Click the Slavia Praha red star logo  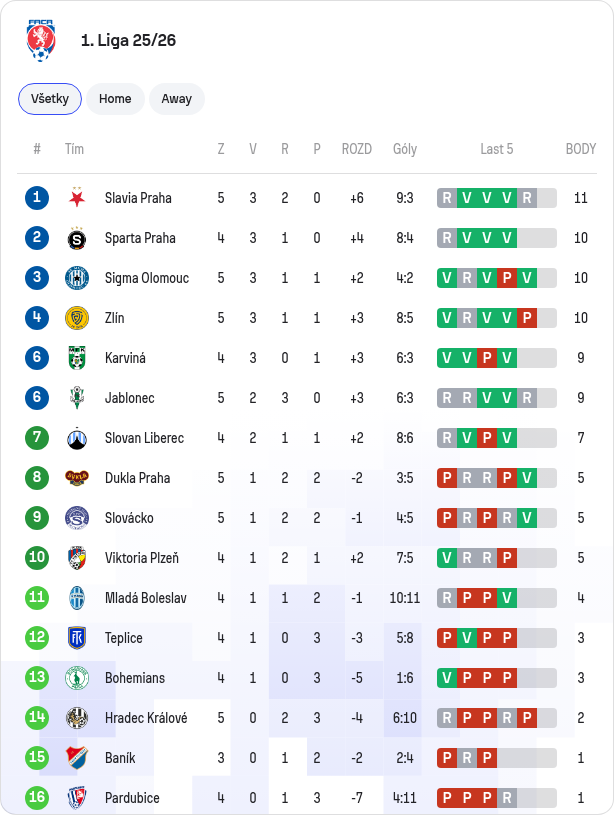[77, 198]
